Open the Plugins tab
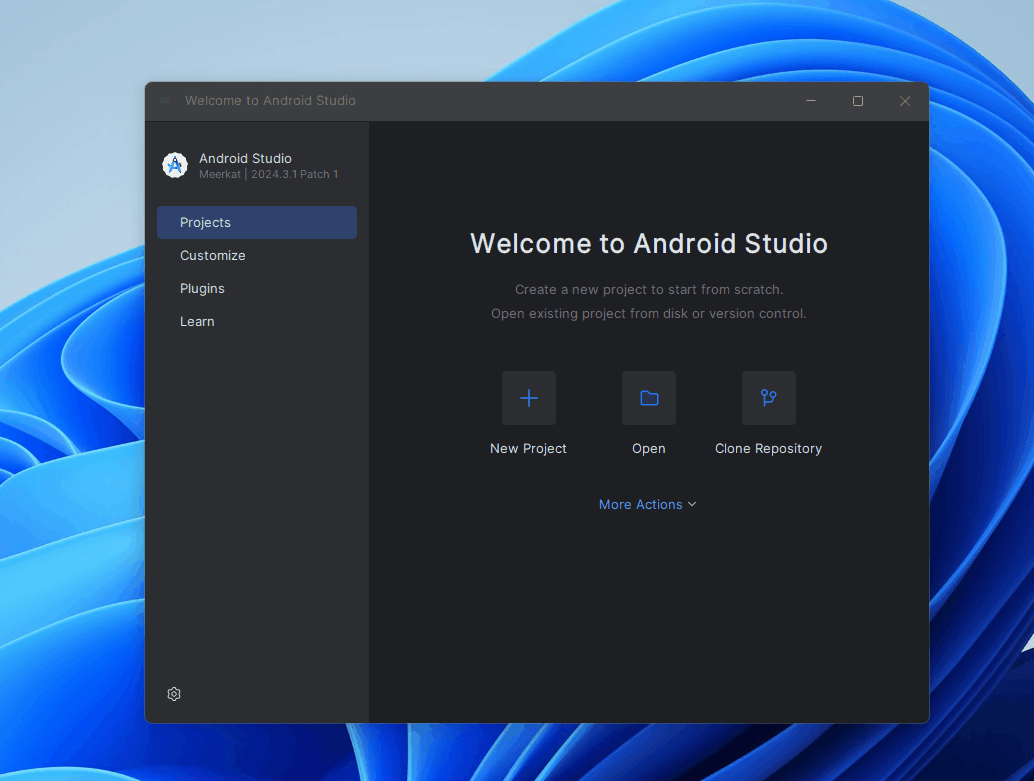This screenshot has width=1034, height=781. tap(257, 288)
